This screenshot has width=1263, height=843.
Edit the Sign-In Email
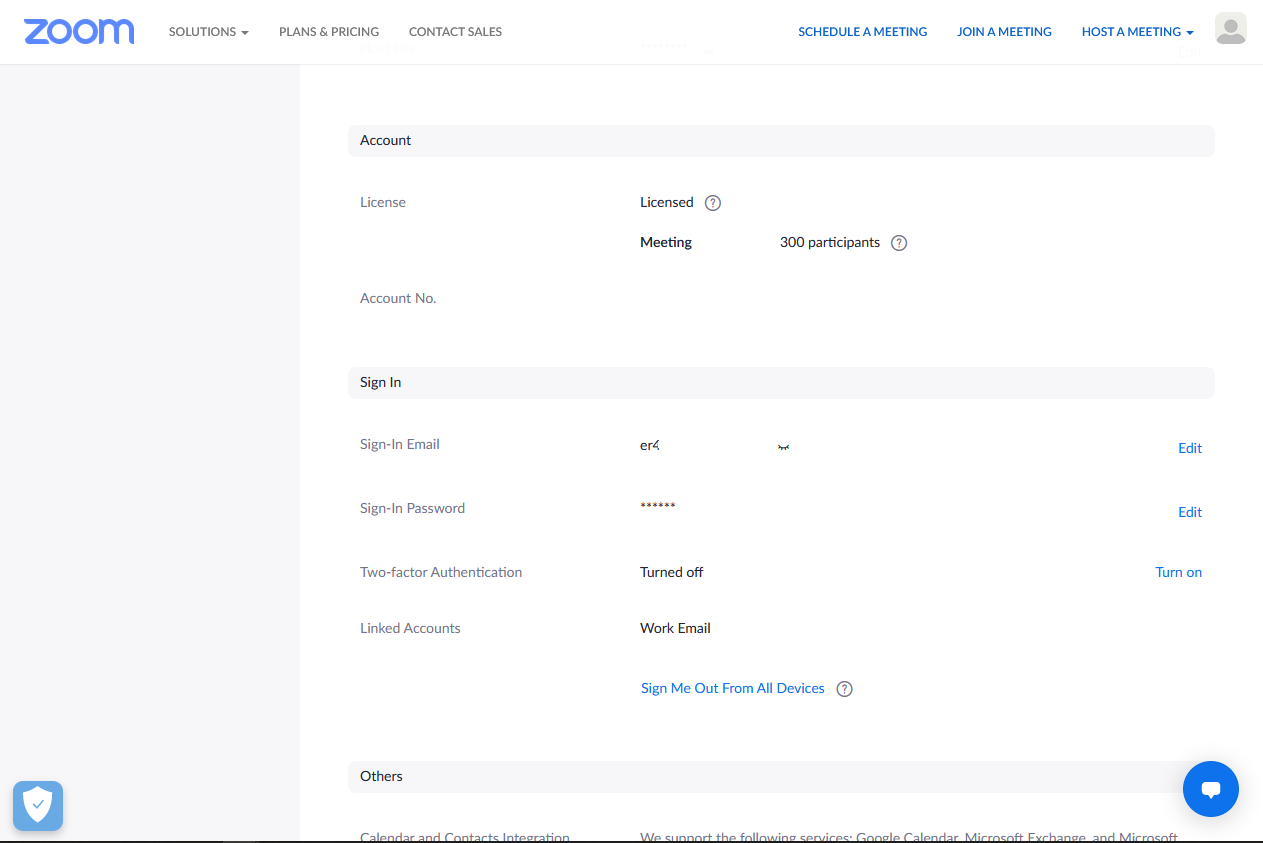pyautogui.click(x=1190, y=448)
